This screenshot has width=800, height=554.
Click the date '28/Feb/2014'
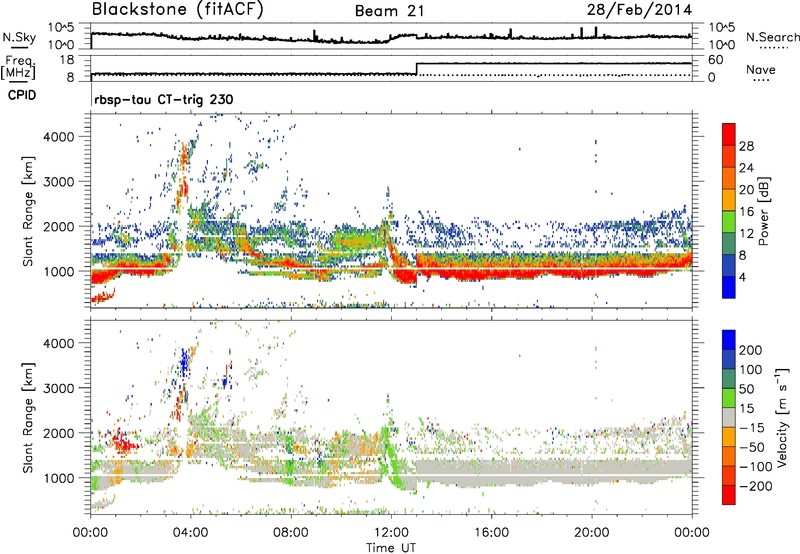click(639, 10)
